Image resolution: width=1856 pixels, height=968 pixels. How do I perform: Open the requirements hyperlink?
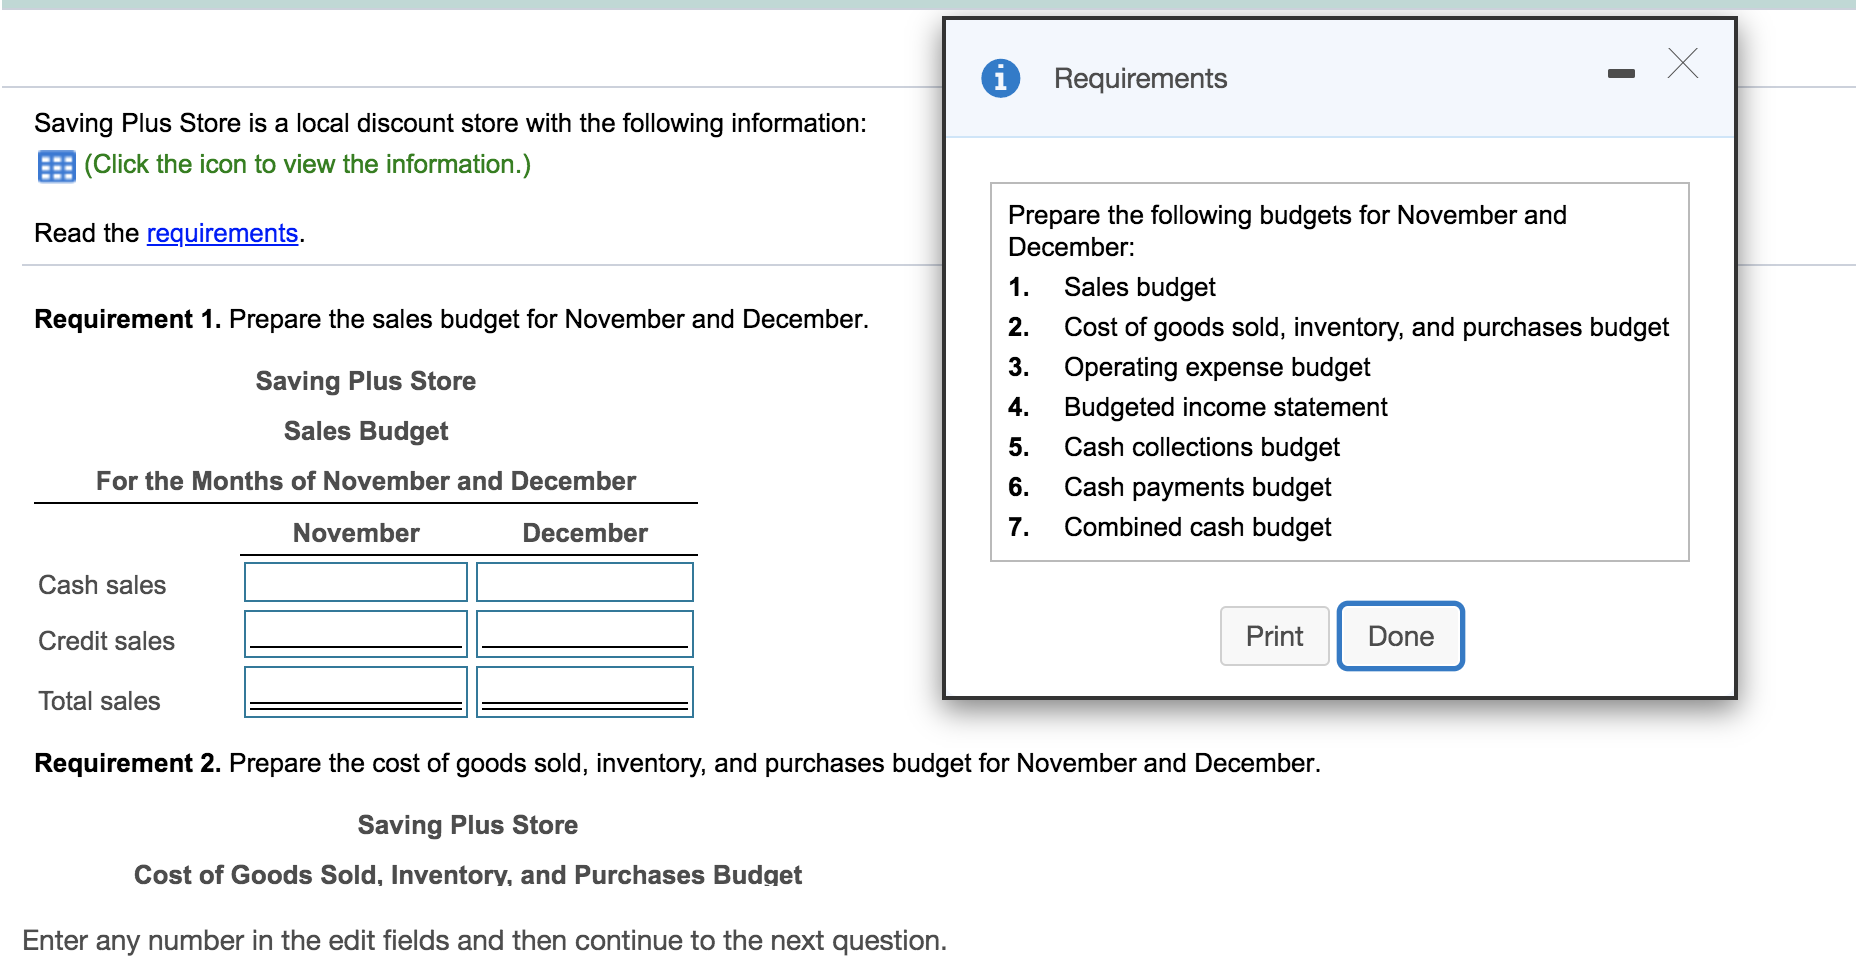pos(222,233)
